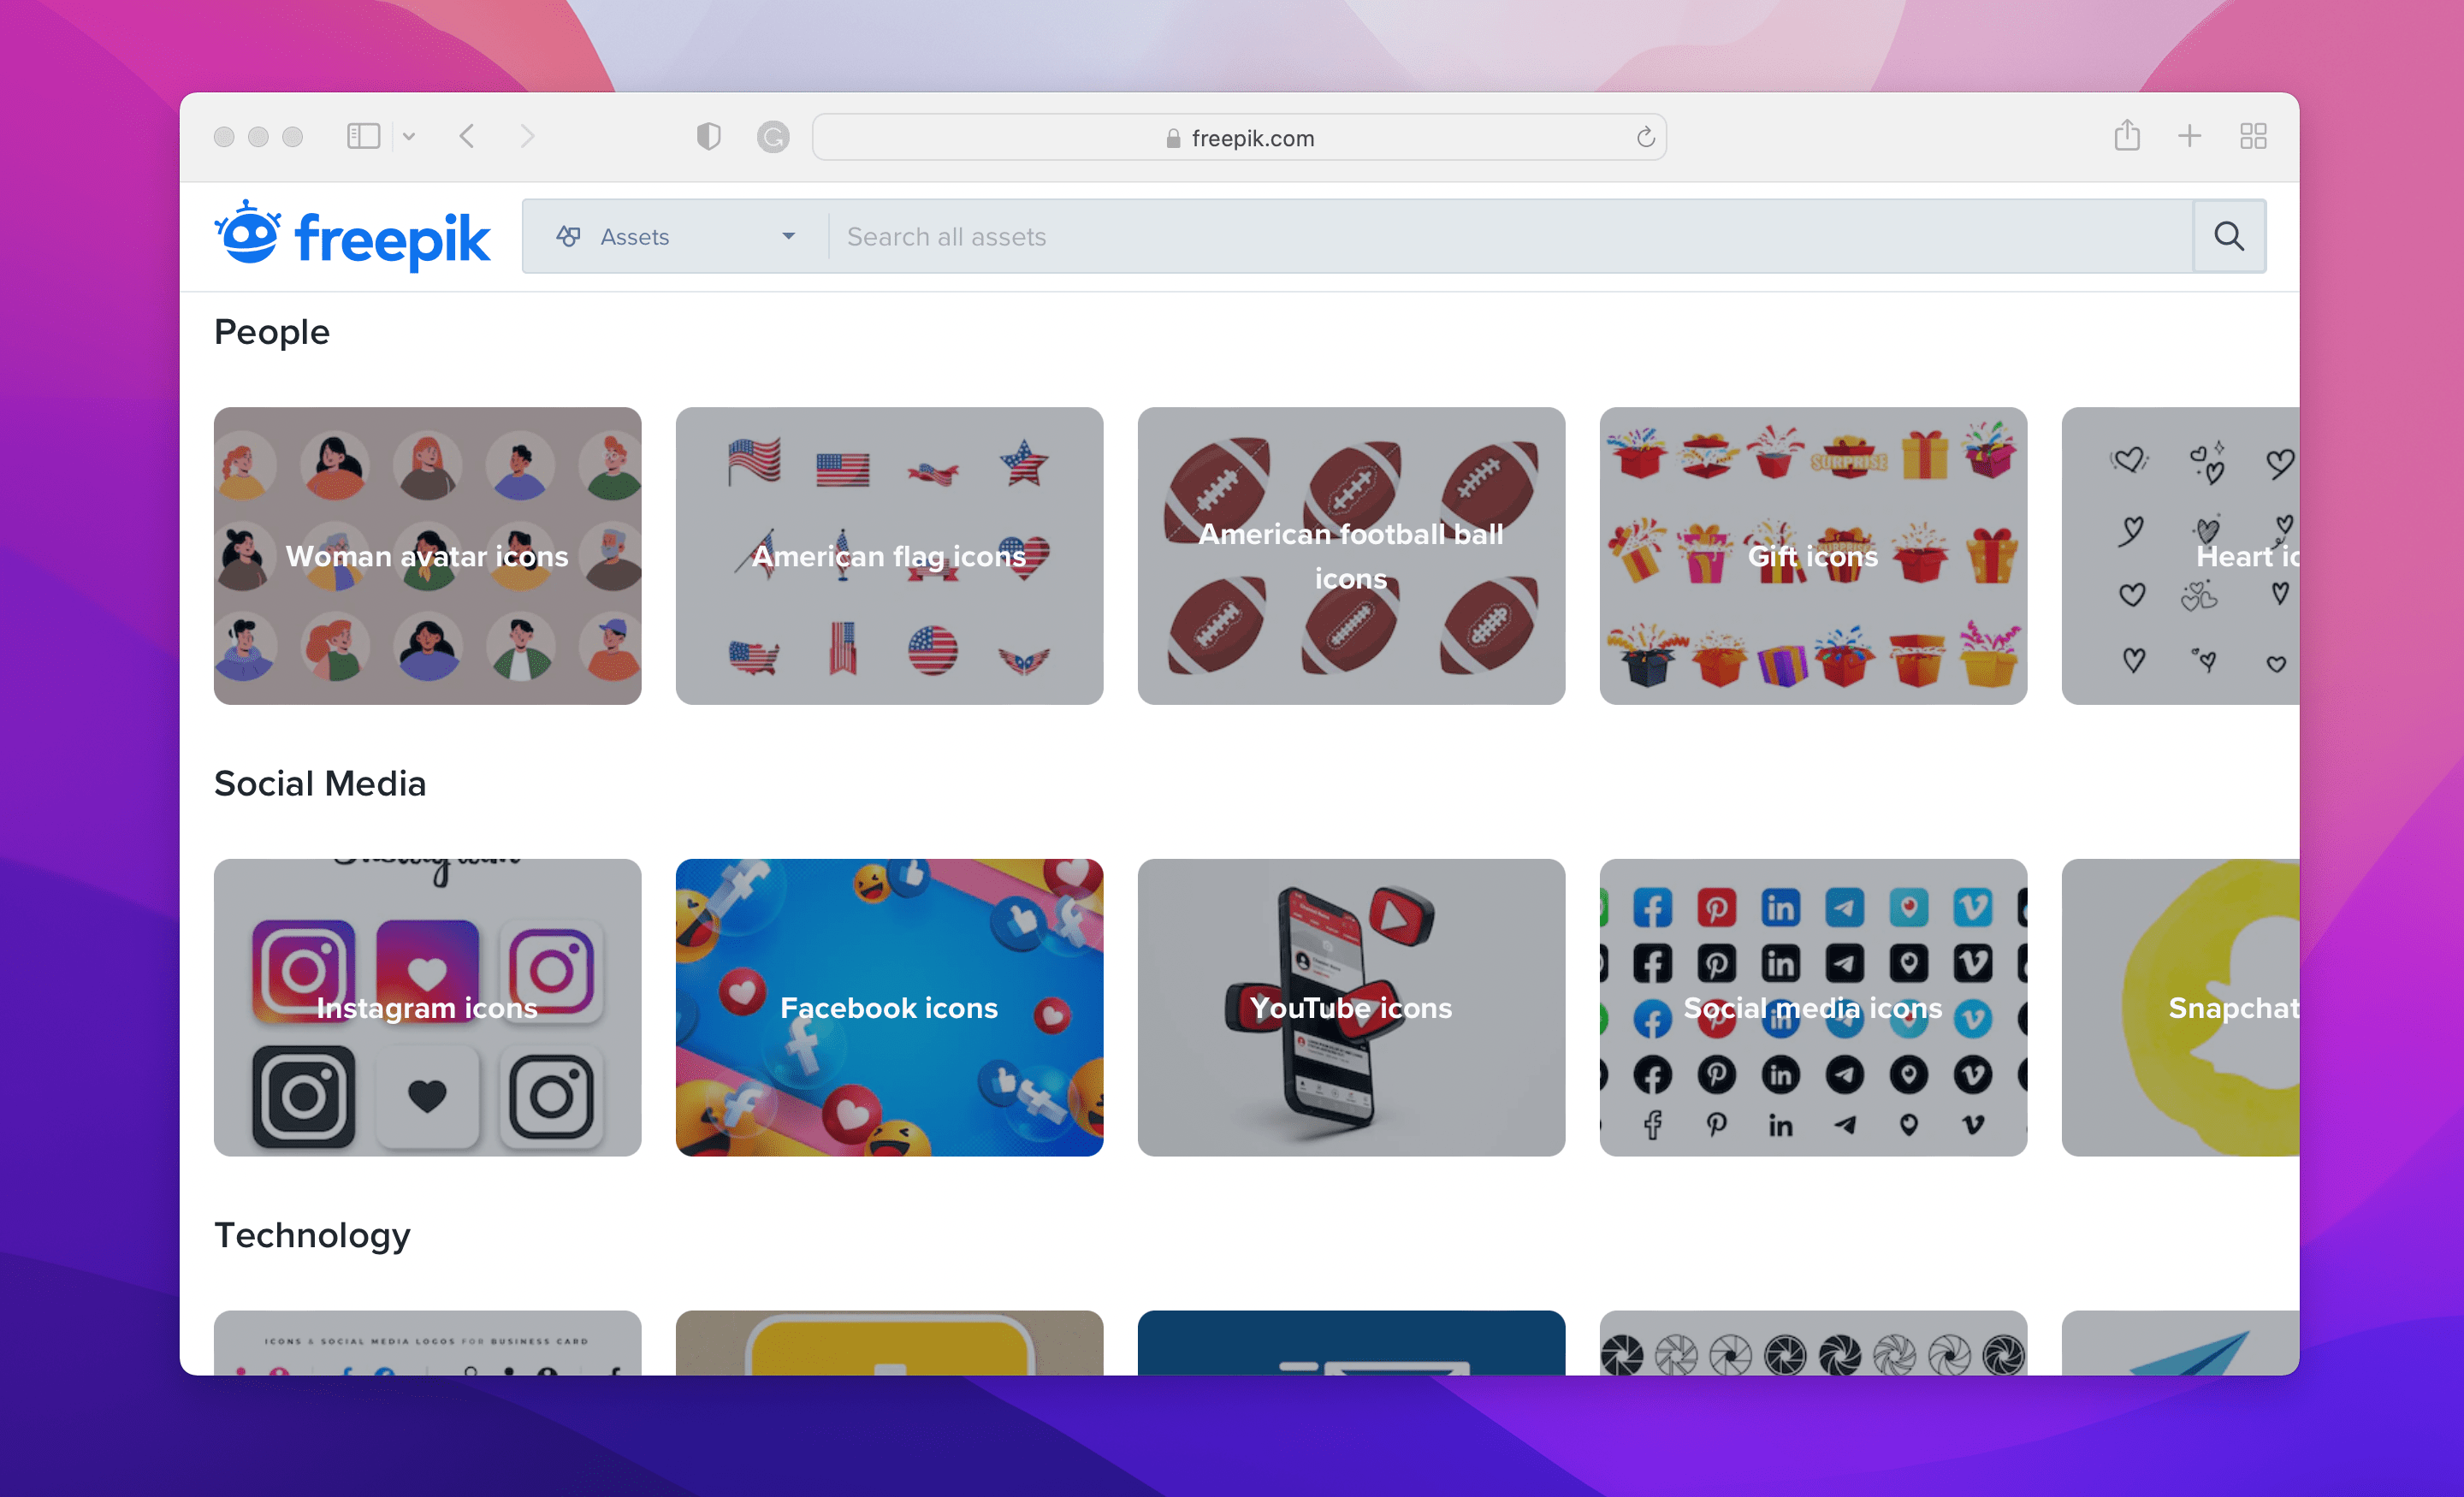Image resolution: width=2464 pixels, height=1497 pixels.
Task: Open the Social media icons card
Action: 1813,1007
